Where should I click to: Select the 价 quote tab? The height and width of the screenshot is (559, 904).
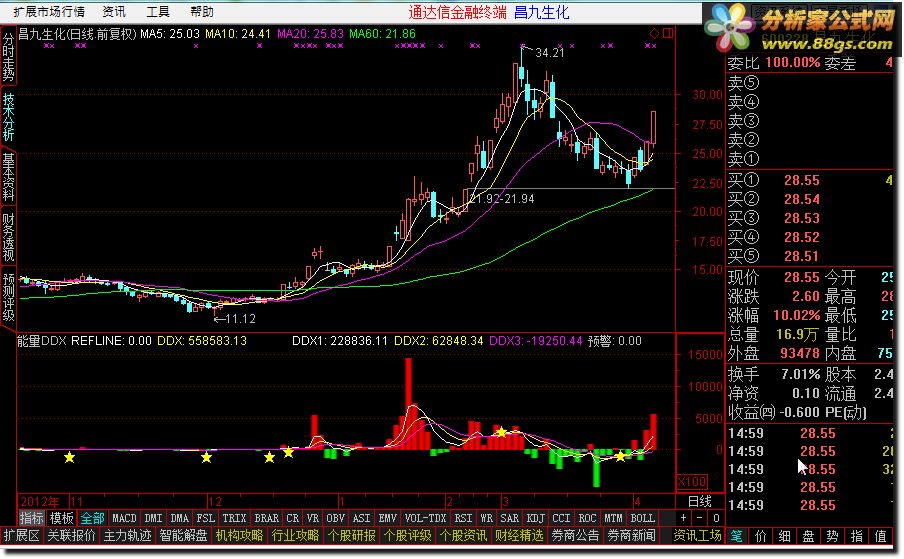click(x=760, y=536)
